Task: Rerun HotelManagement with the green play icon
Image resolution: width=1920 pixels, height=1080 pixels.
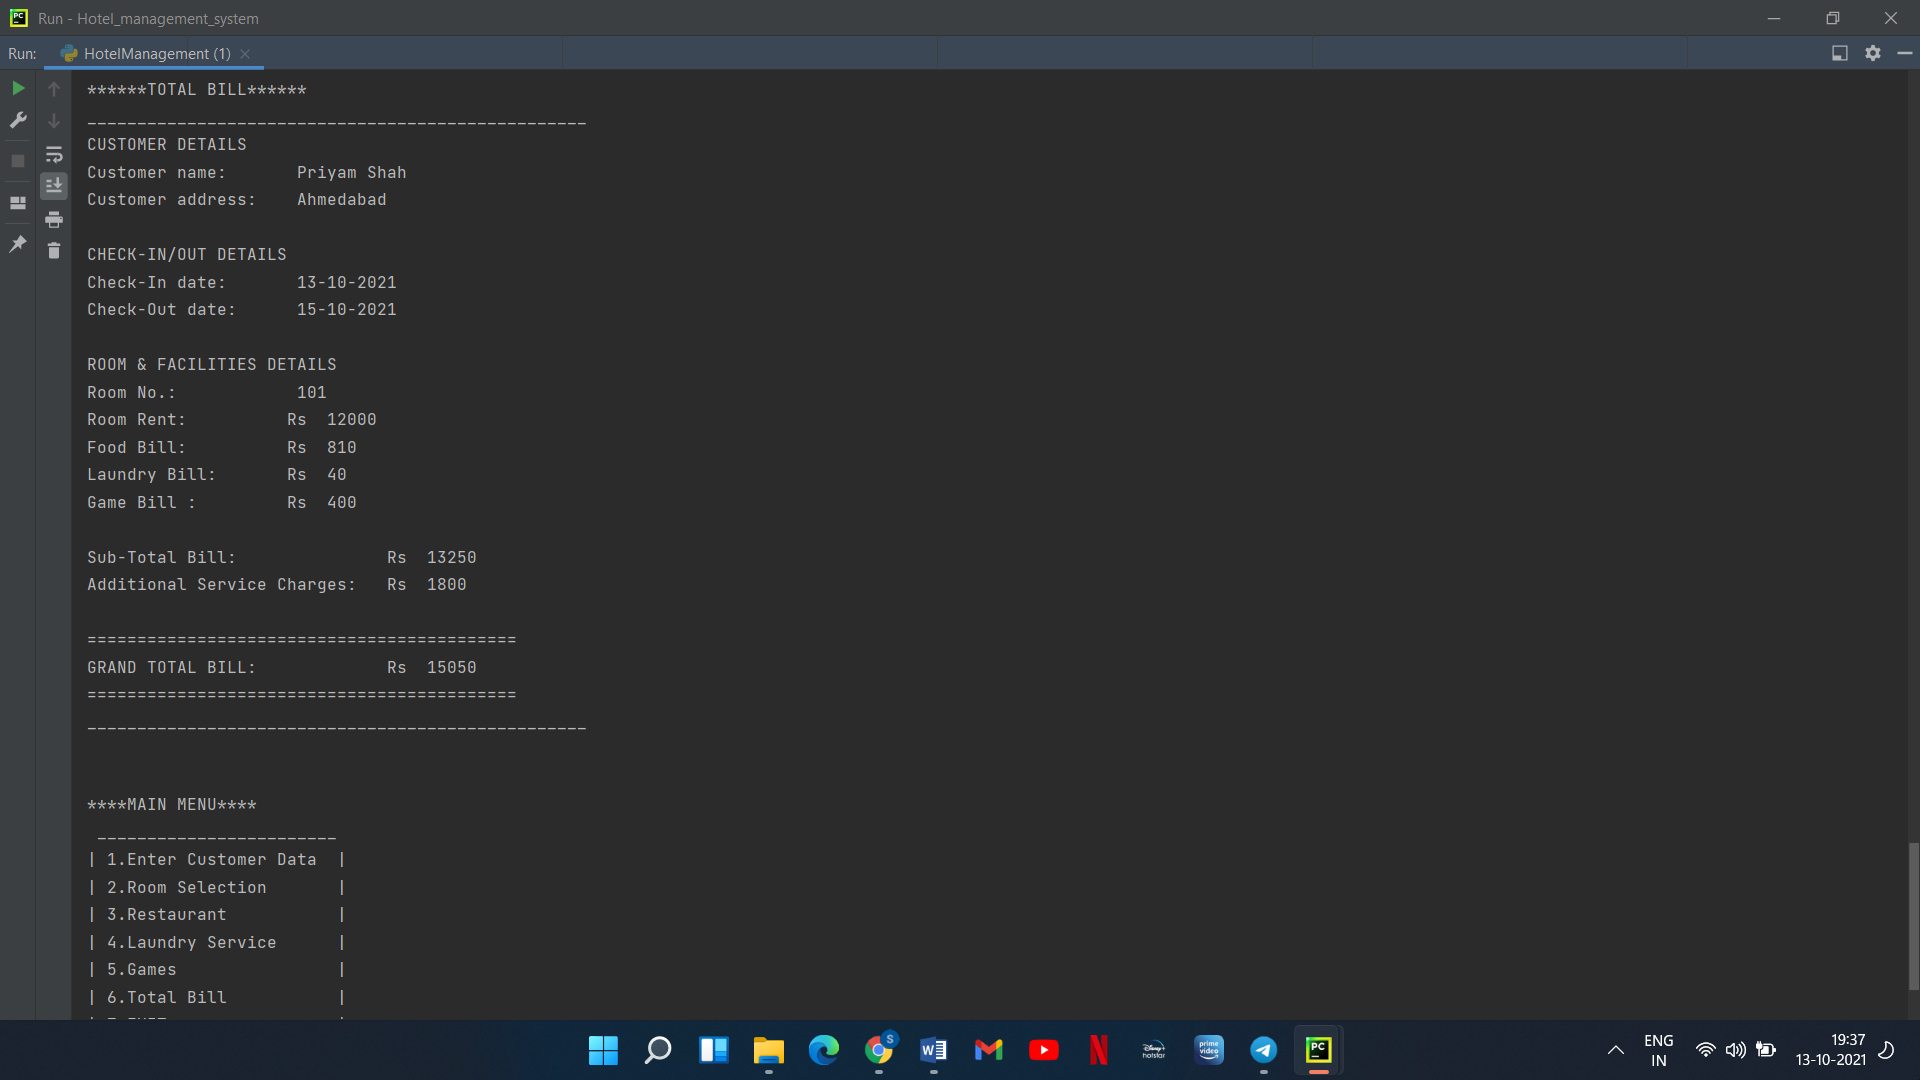Action: (x=18, y=88)
